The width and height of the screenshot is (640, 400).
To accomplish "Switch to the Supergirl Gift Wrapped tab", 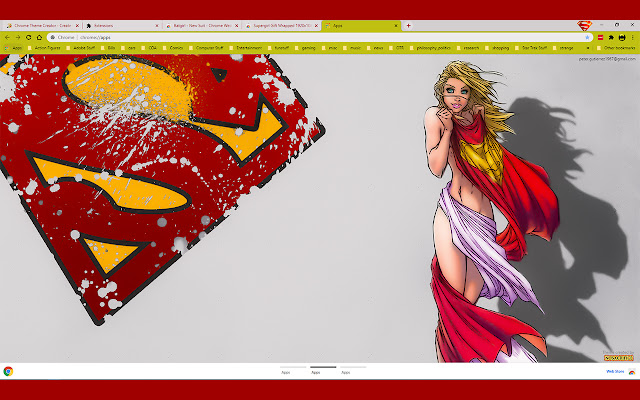I will point(280,25).
